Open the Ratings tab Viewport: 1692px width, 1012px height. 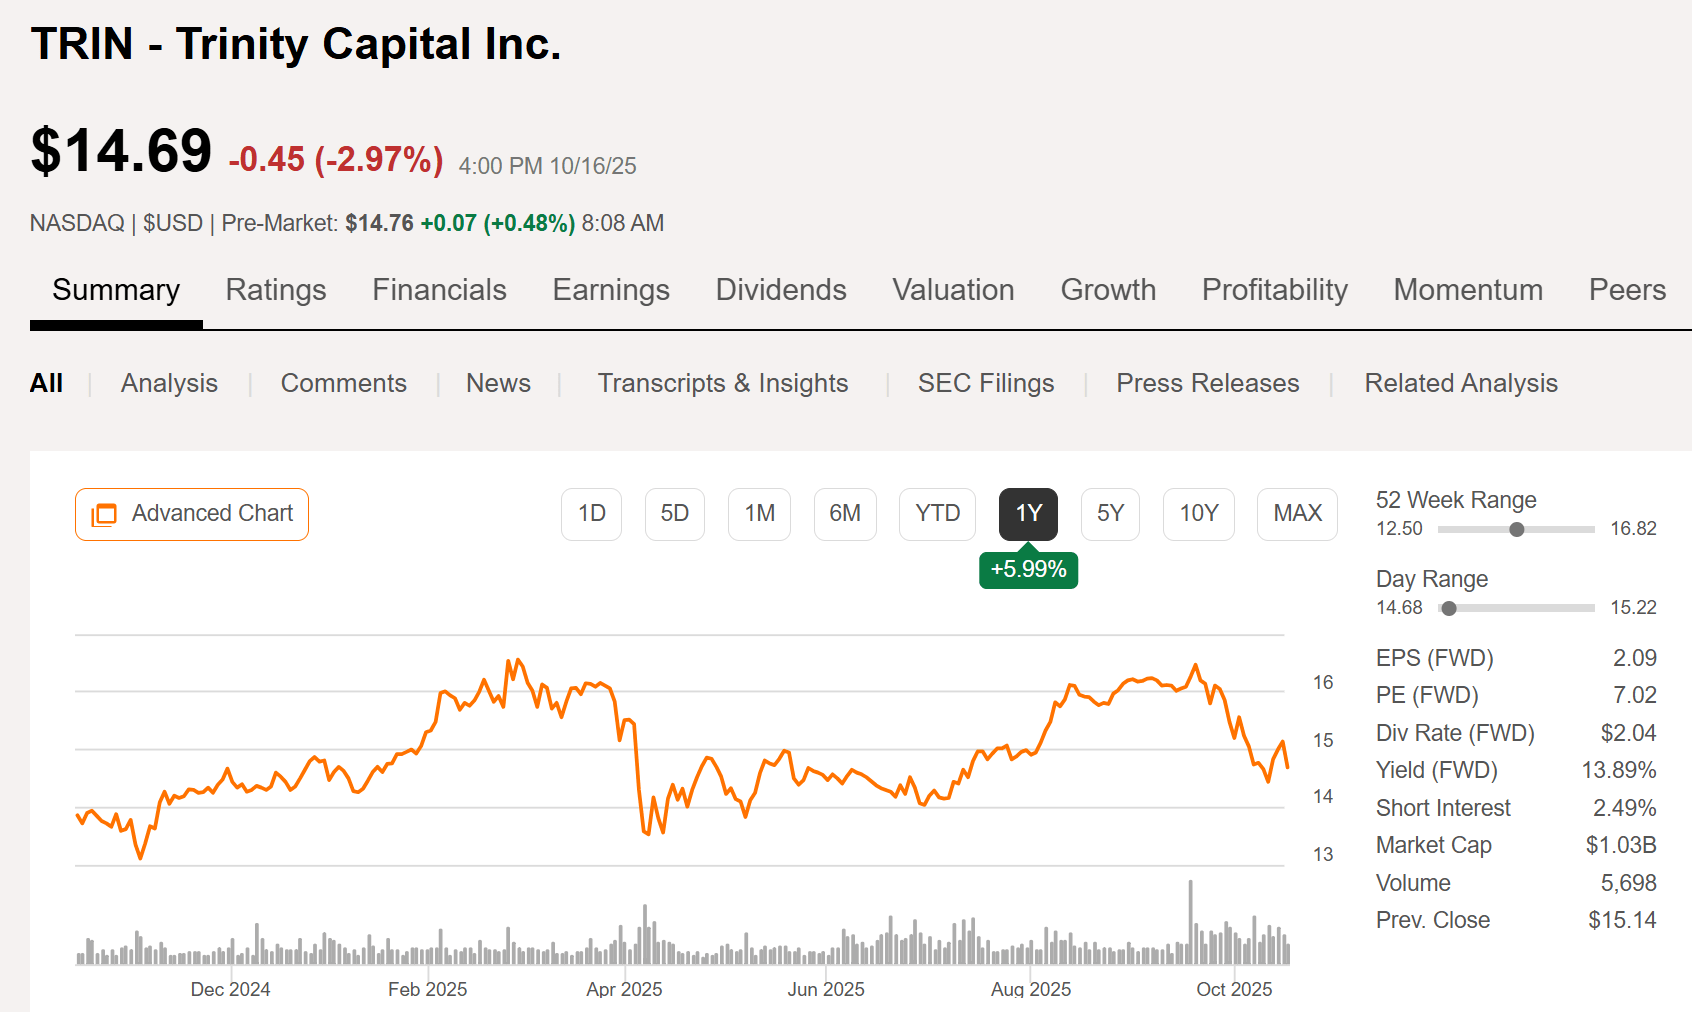coord(276,291)
